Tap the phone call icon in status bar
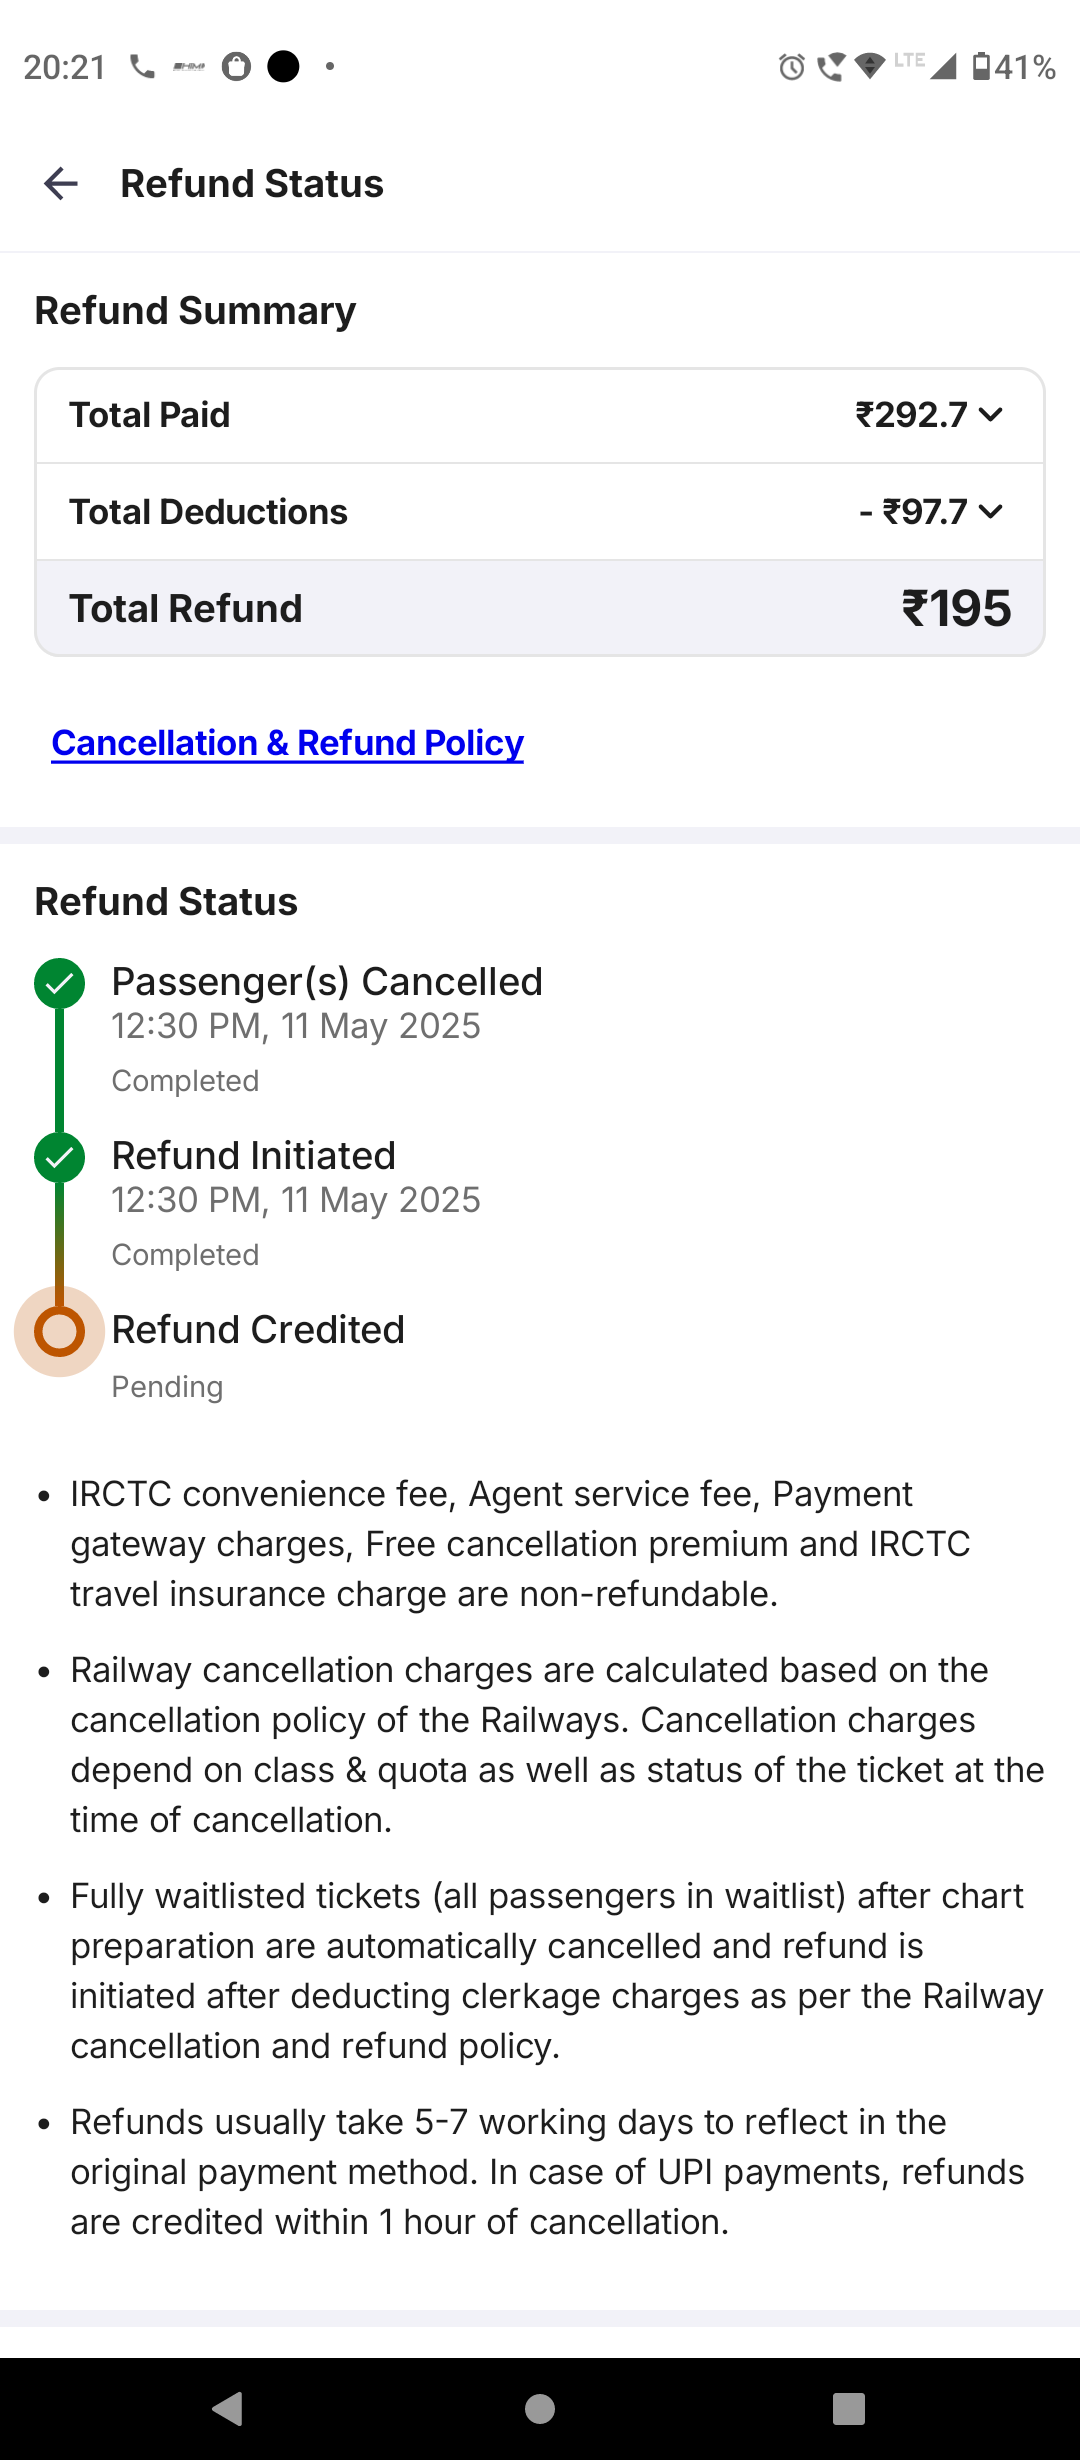 tap(142, 67)
